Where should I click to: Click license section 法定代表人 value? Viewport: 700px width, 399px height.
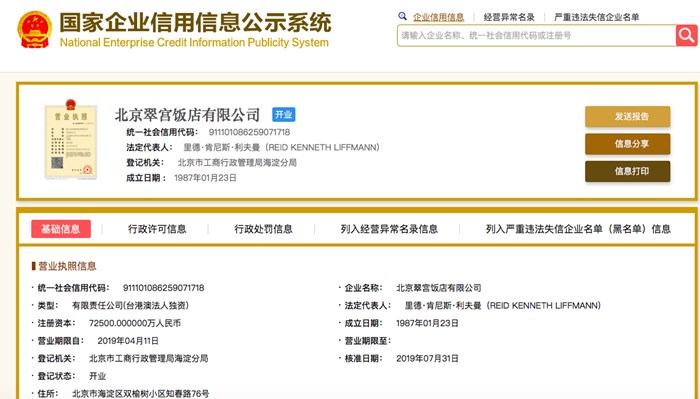pos(503,305)
